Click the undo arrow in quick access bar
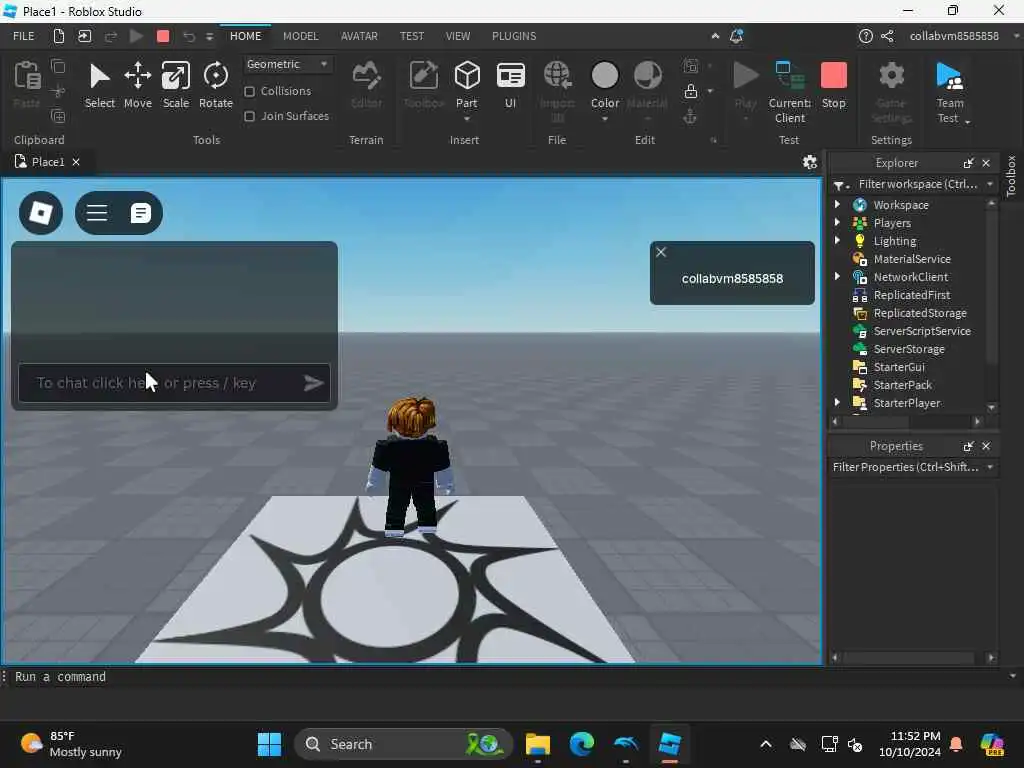1024x768 pixels. point(189,36)
